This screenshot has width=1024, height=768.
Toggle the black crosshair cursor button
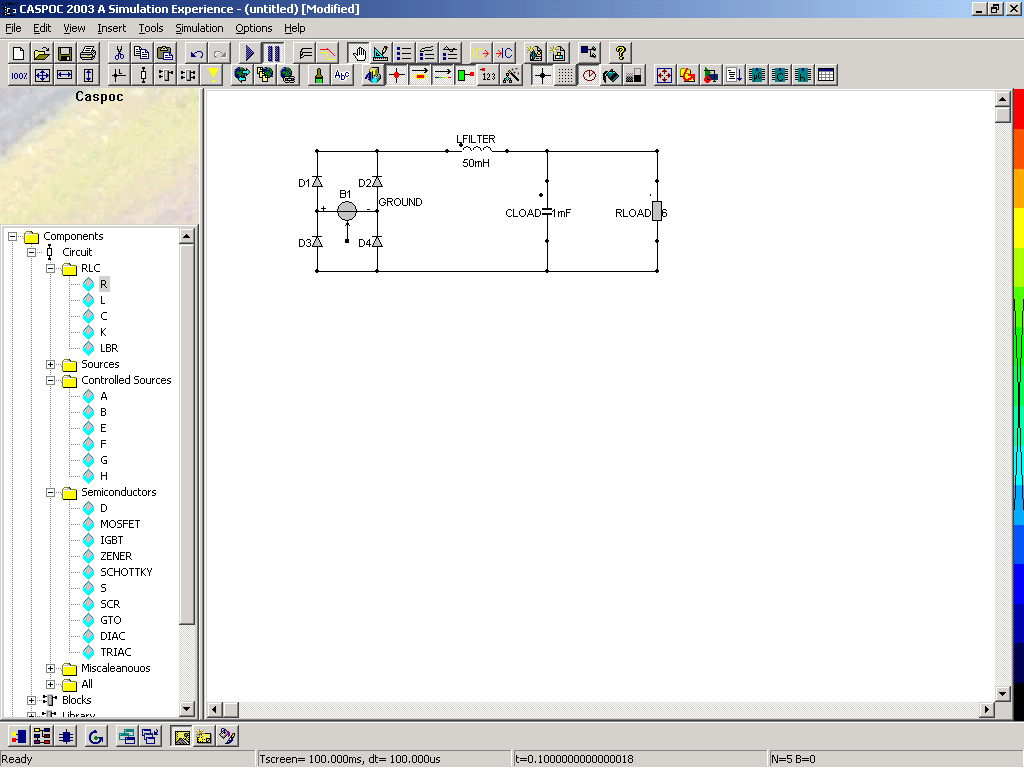coord(542,75)
